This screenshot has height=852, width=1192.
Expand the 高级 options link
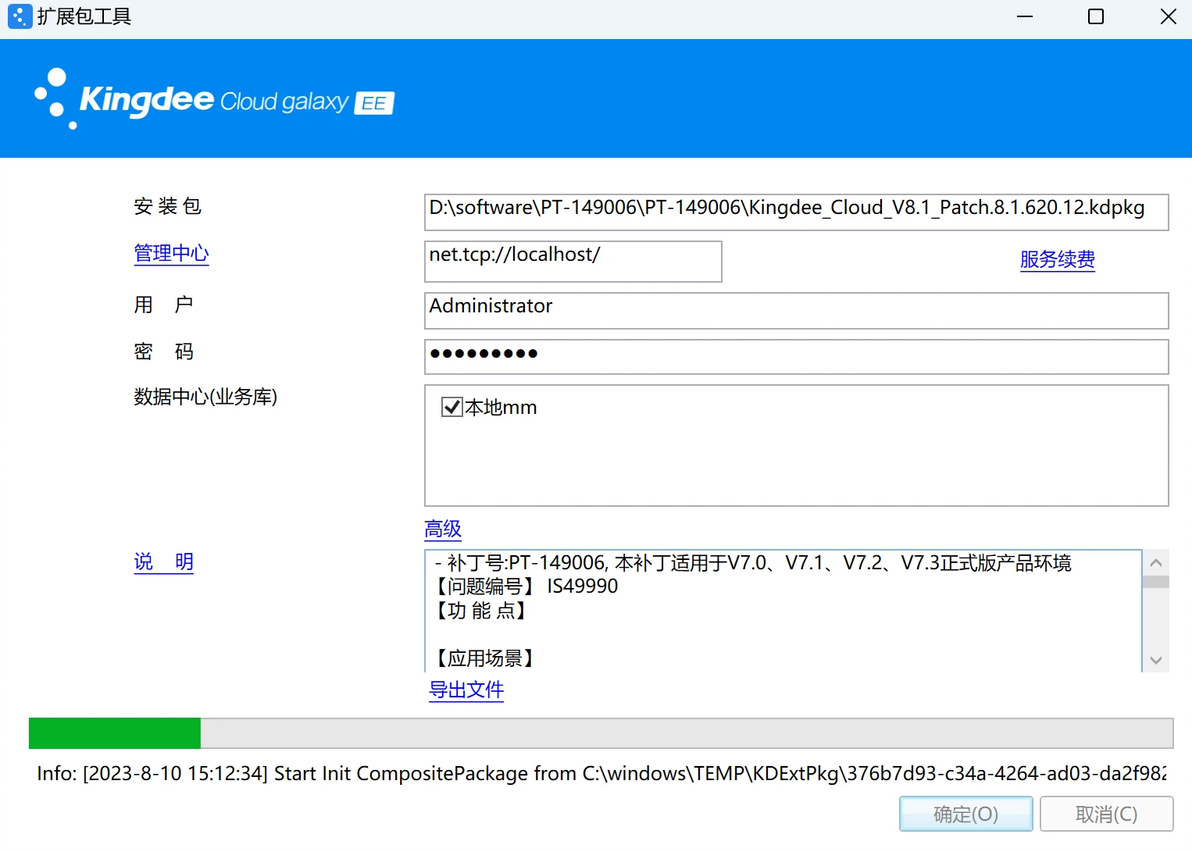[x=442, y=528]
